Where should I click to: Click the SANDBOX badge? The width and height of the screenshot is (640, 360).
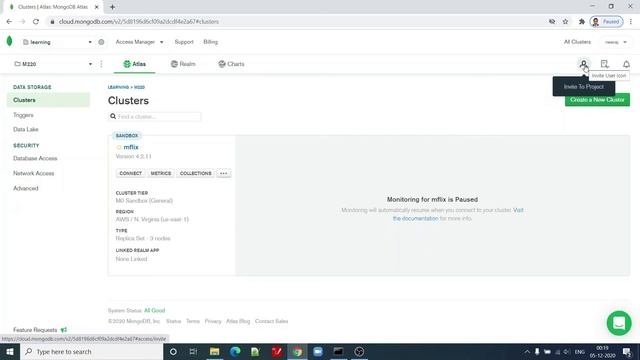coord(127,136)
